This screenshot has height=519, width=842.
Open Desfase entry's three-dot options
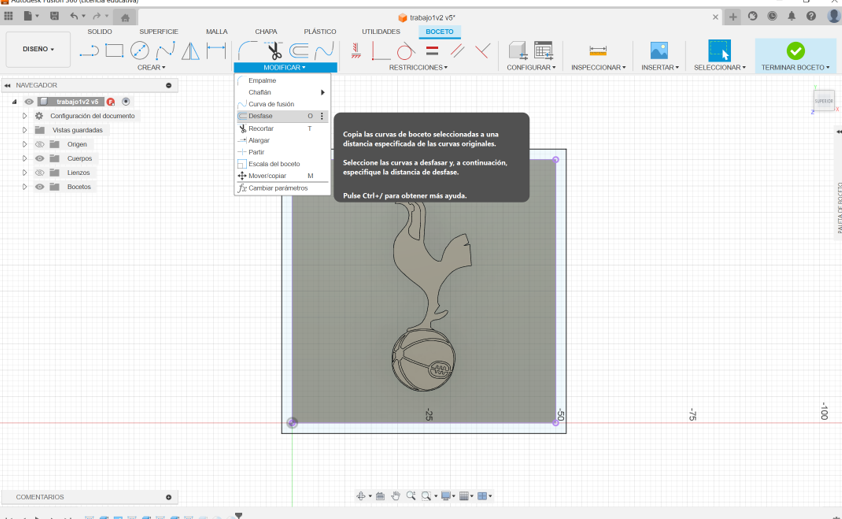322,116
